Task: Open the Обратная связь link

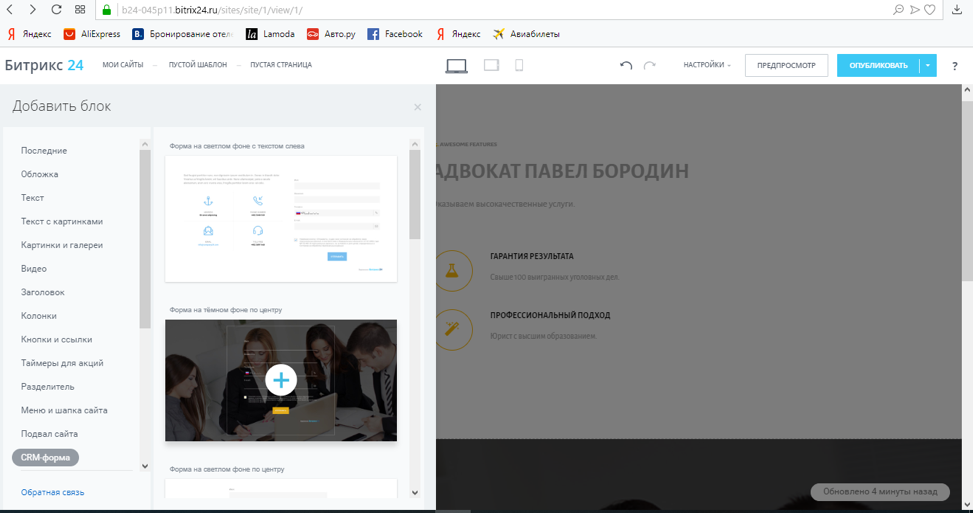Action: pos(53,492)
